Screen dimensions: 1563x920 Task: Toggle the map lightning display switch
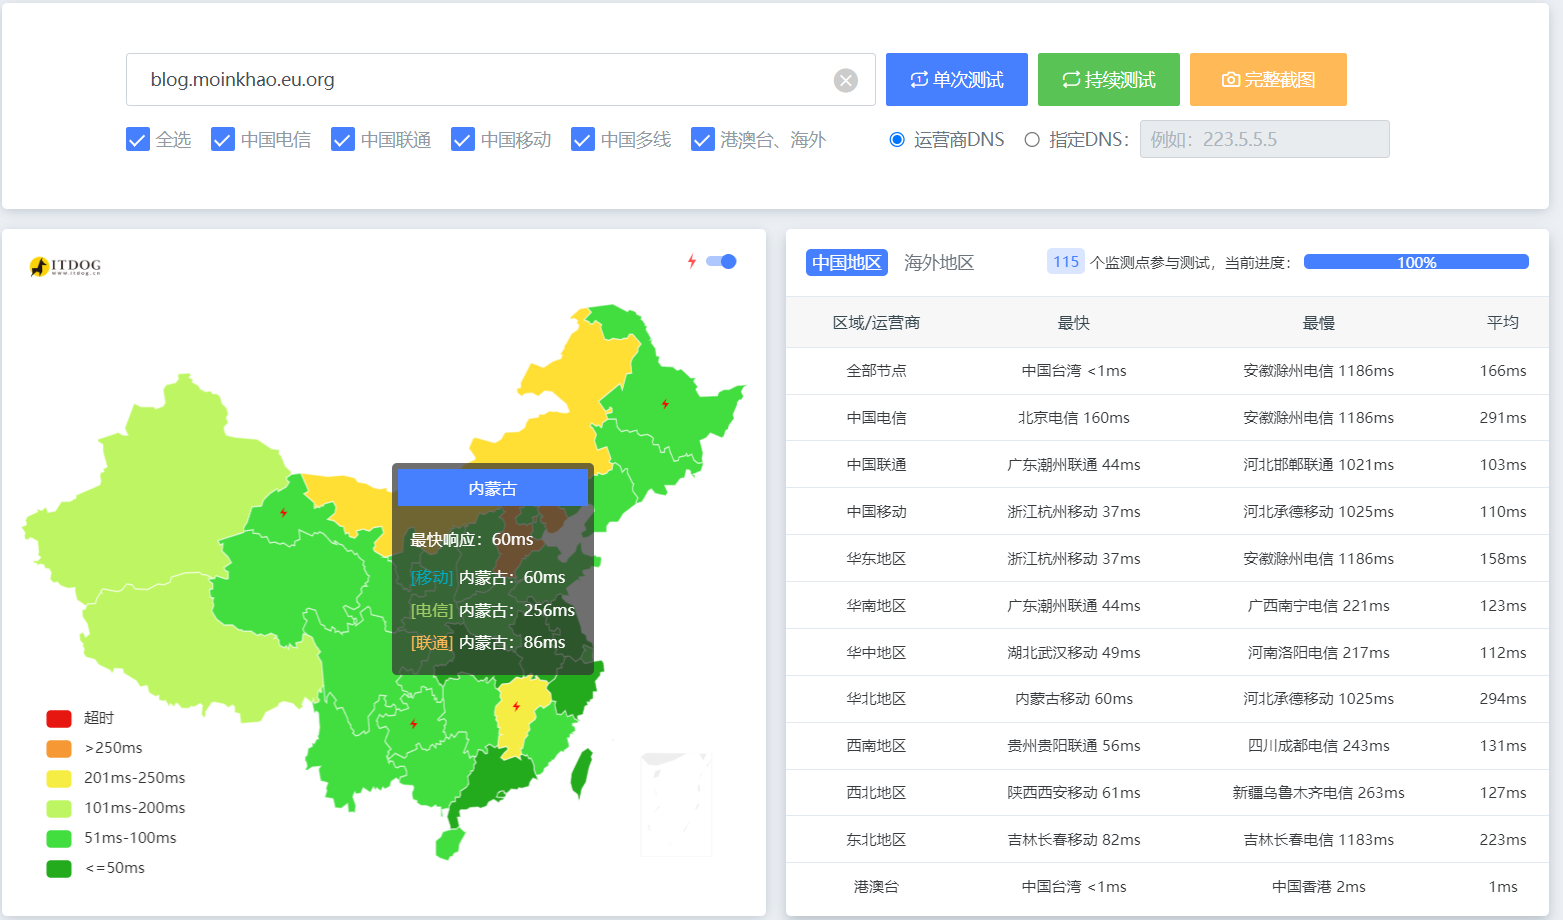[721, 261]
